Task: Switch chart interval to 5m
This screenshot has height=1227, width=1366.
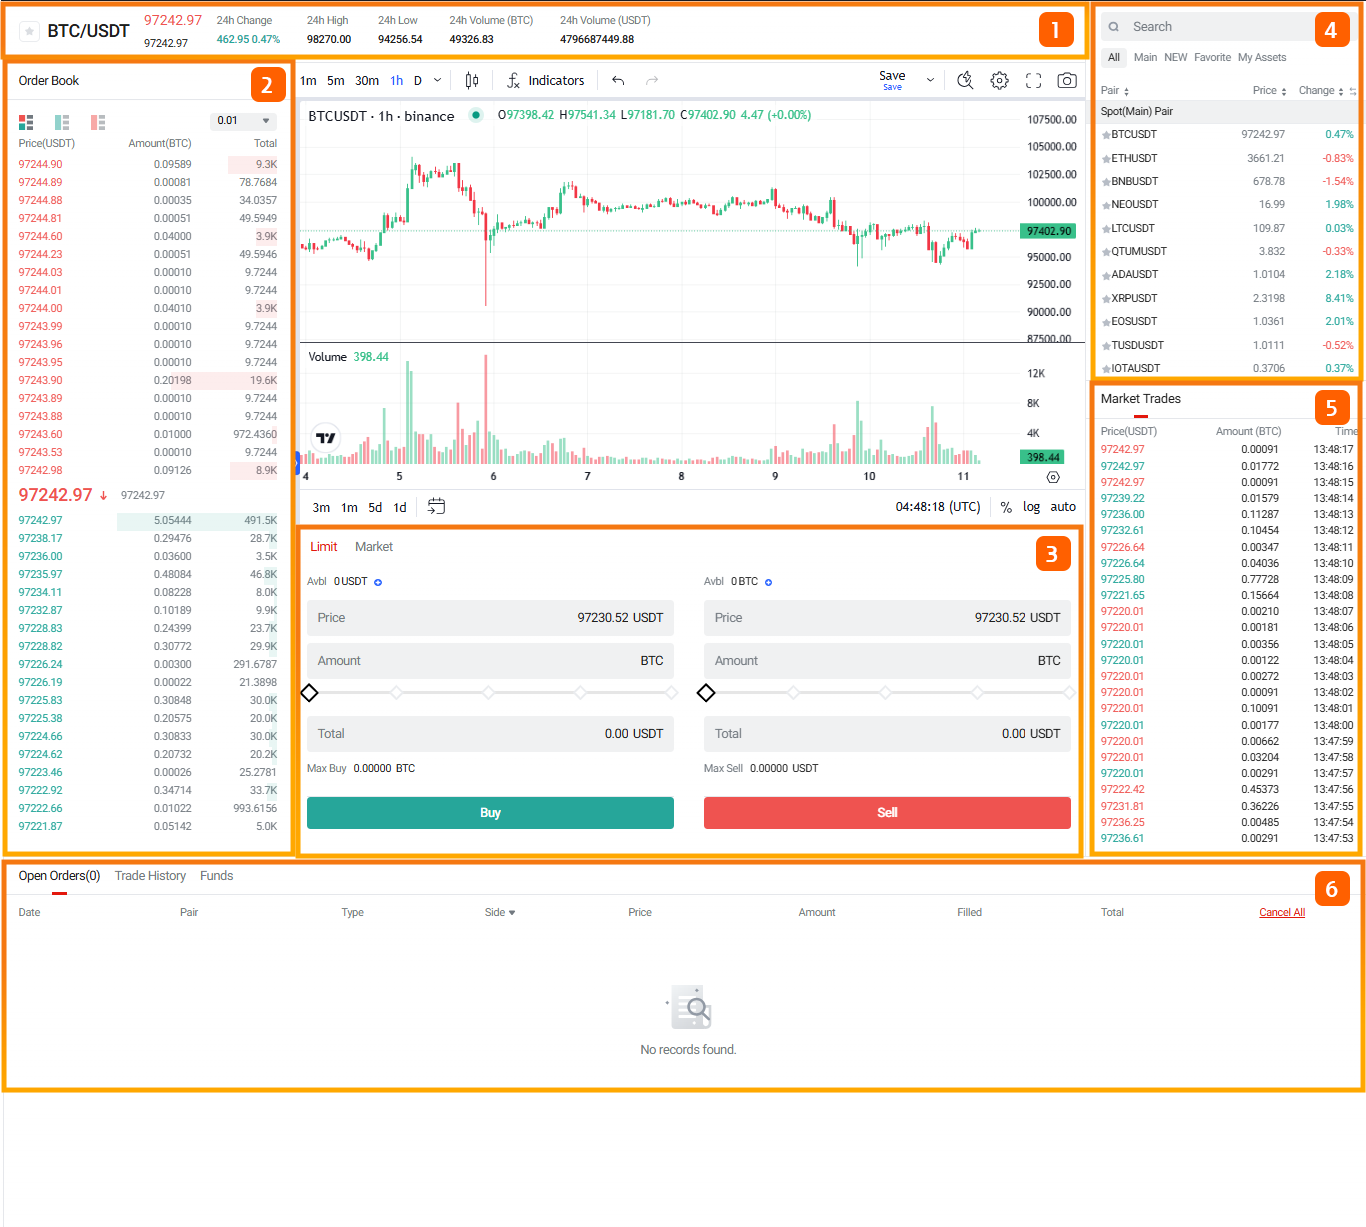Action: coord(335,81)
